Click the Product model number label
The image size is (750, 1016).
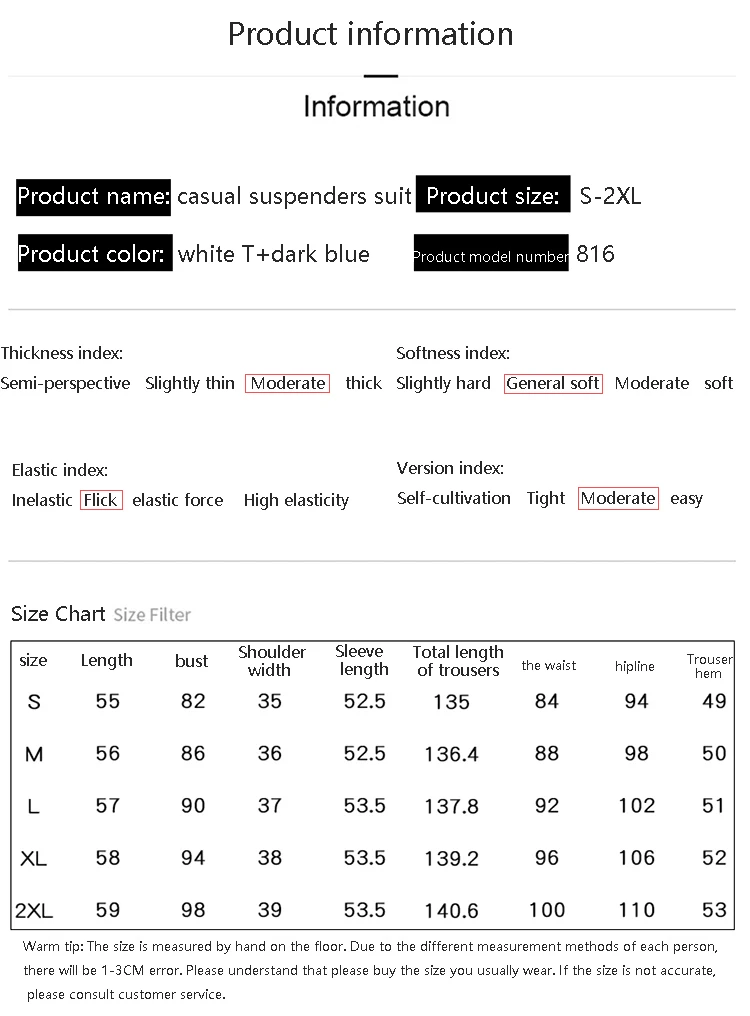pyautogui.click(x=491, y=253)
